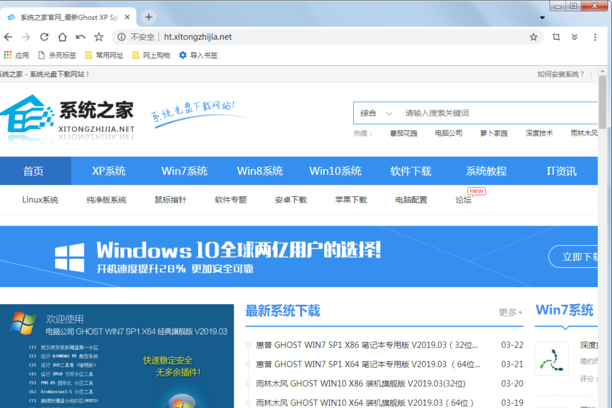The height and width of the screenshot is (408, 612).
Task: Open the 杀死标签 bookmark
Action: (57, 55)
